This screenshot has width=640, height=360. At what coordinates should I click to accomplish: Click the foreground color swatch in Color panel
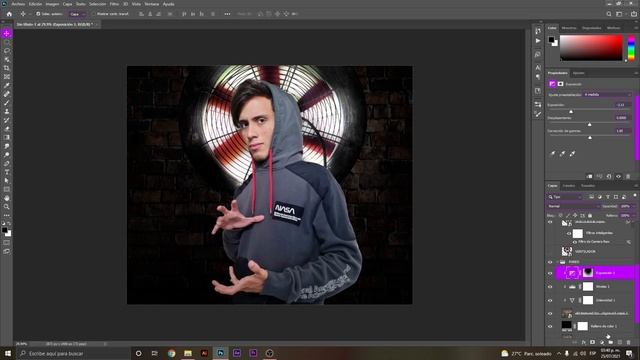[551, 40]
